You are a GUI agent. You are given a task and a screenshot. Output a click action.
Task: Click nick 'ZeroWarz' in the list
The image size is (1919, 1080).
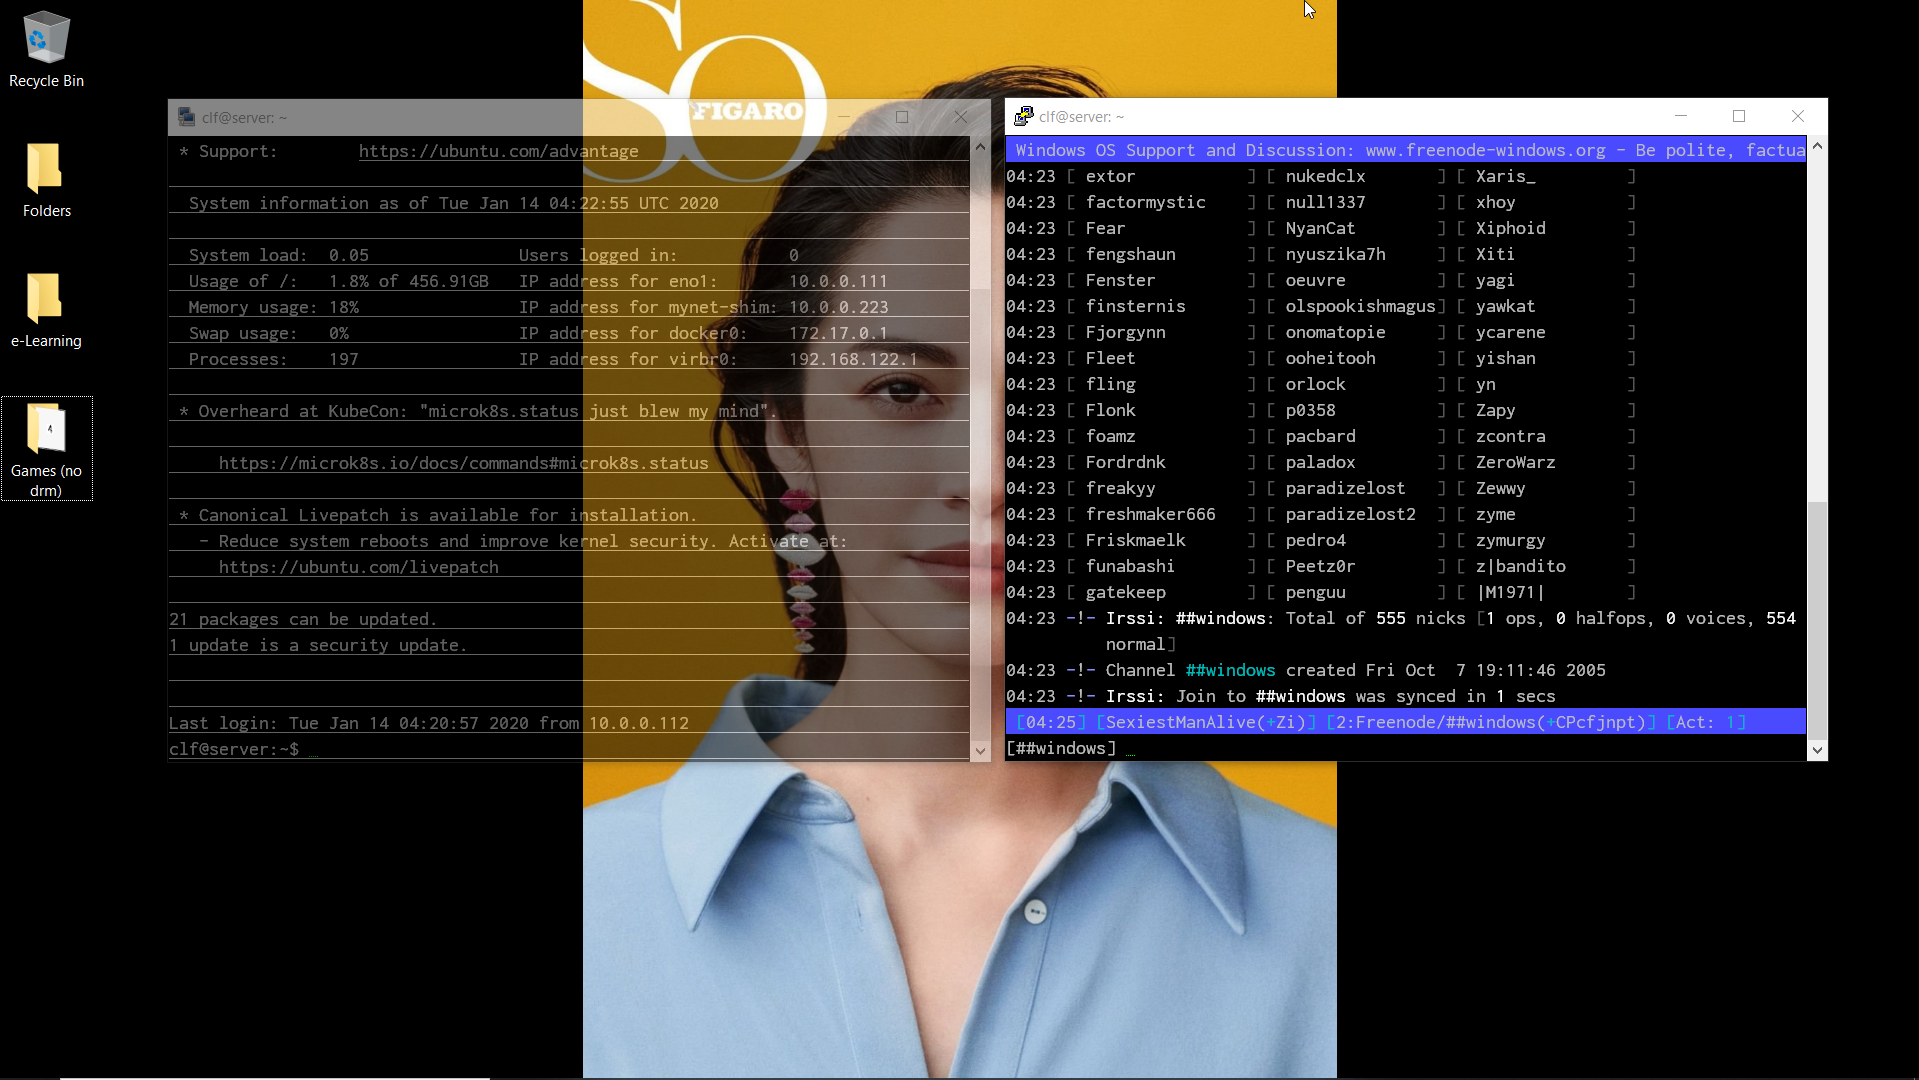pyautogui.click(x=1515, y=462)
